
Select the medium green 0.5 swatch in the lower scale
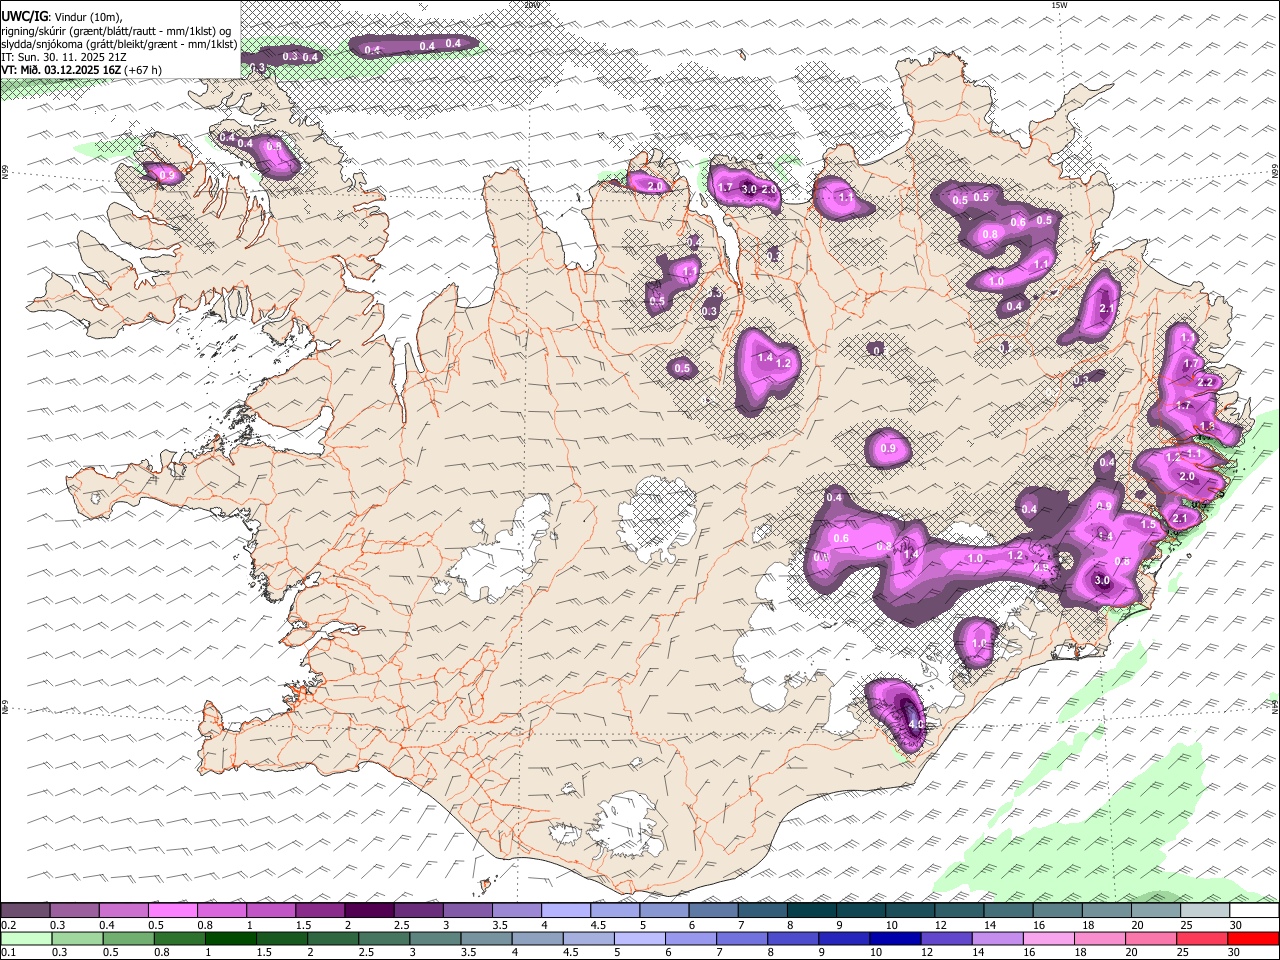pyautogui.click(x=128, y=938)
